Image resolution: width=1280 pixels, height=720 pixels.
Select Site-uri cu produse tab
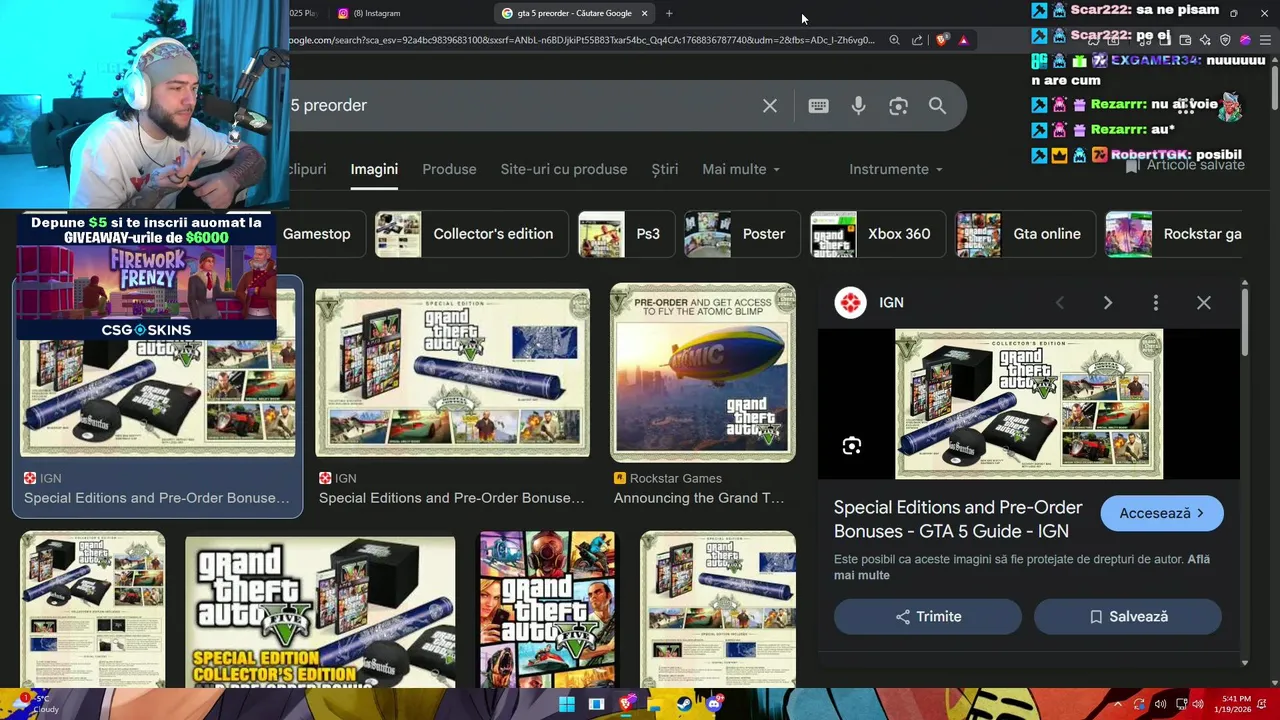tap(564, 169)
